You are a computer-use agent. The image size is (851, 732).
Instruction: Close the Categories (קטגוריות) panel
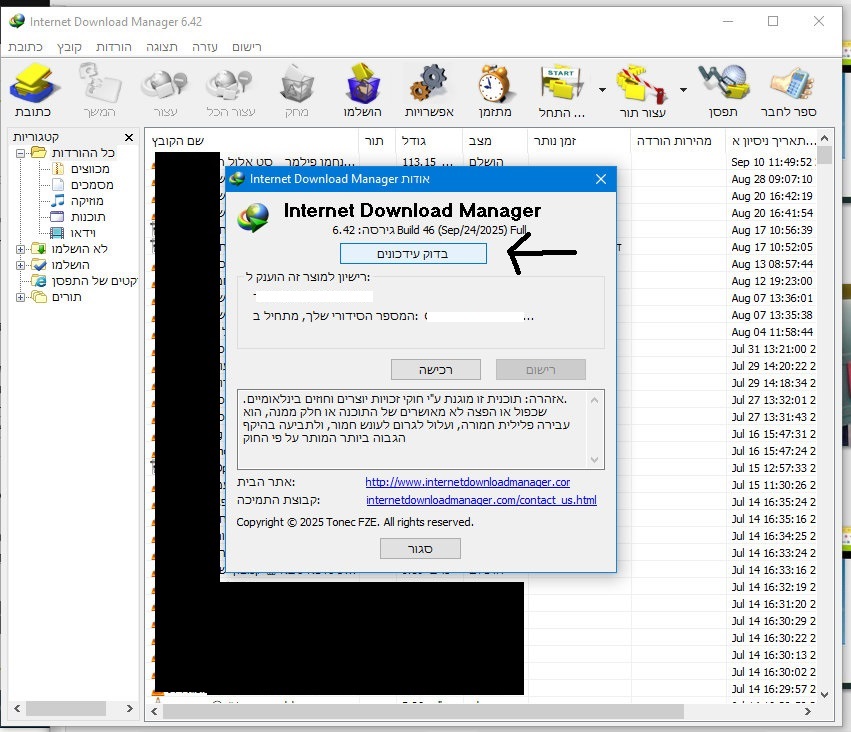[x=129, y=137]
